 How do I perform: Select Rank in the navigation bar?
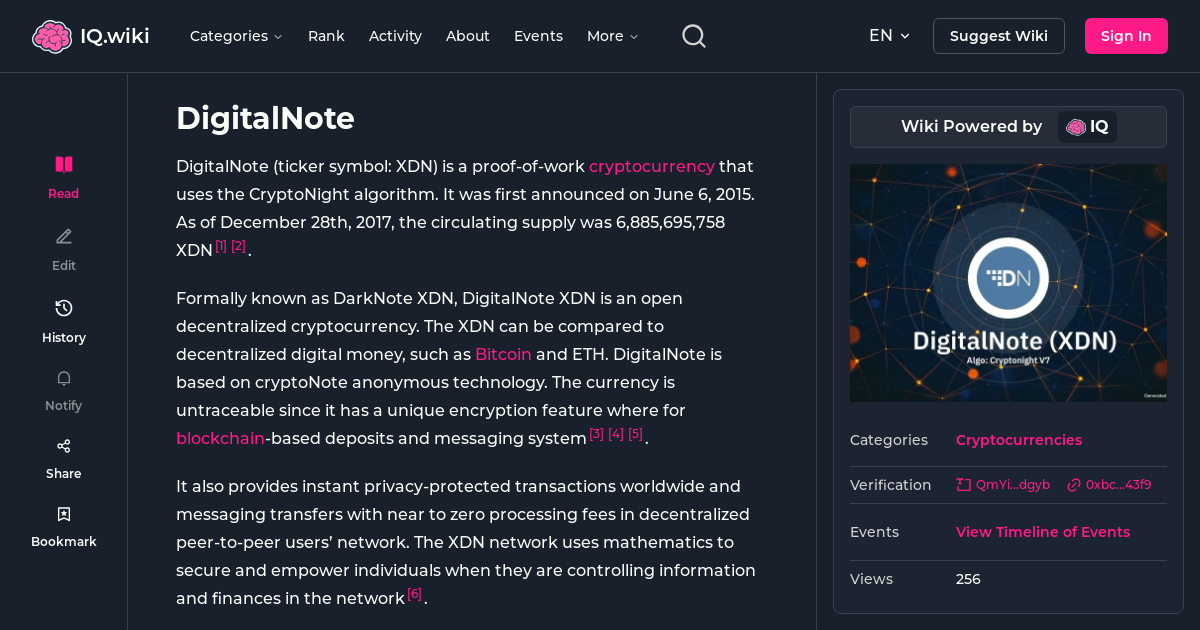326,35
